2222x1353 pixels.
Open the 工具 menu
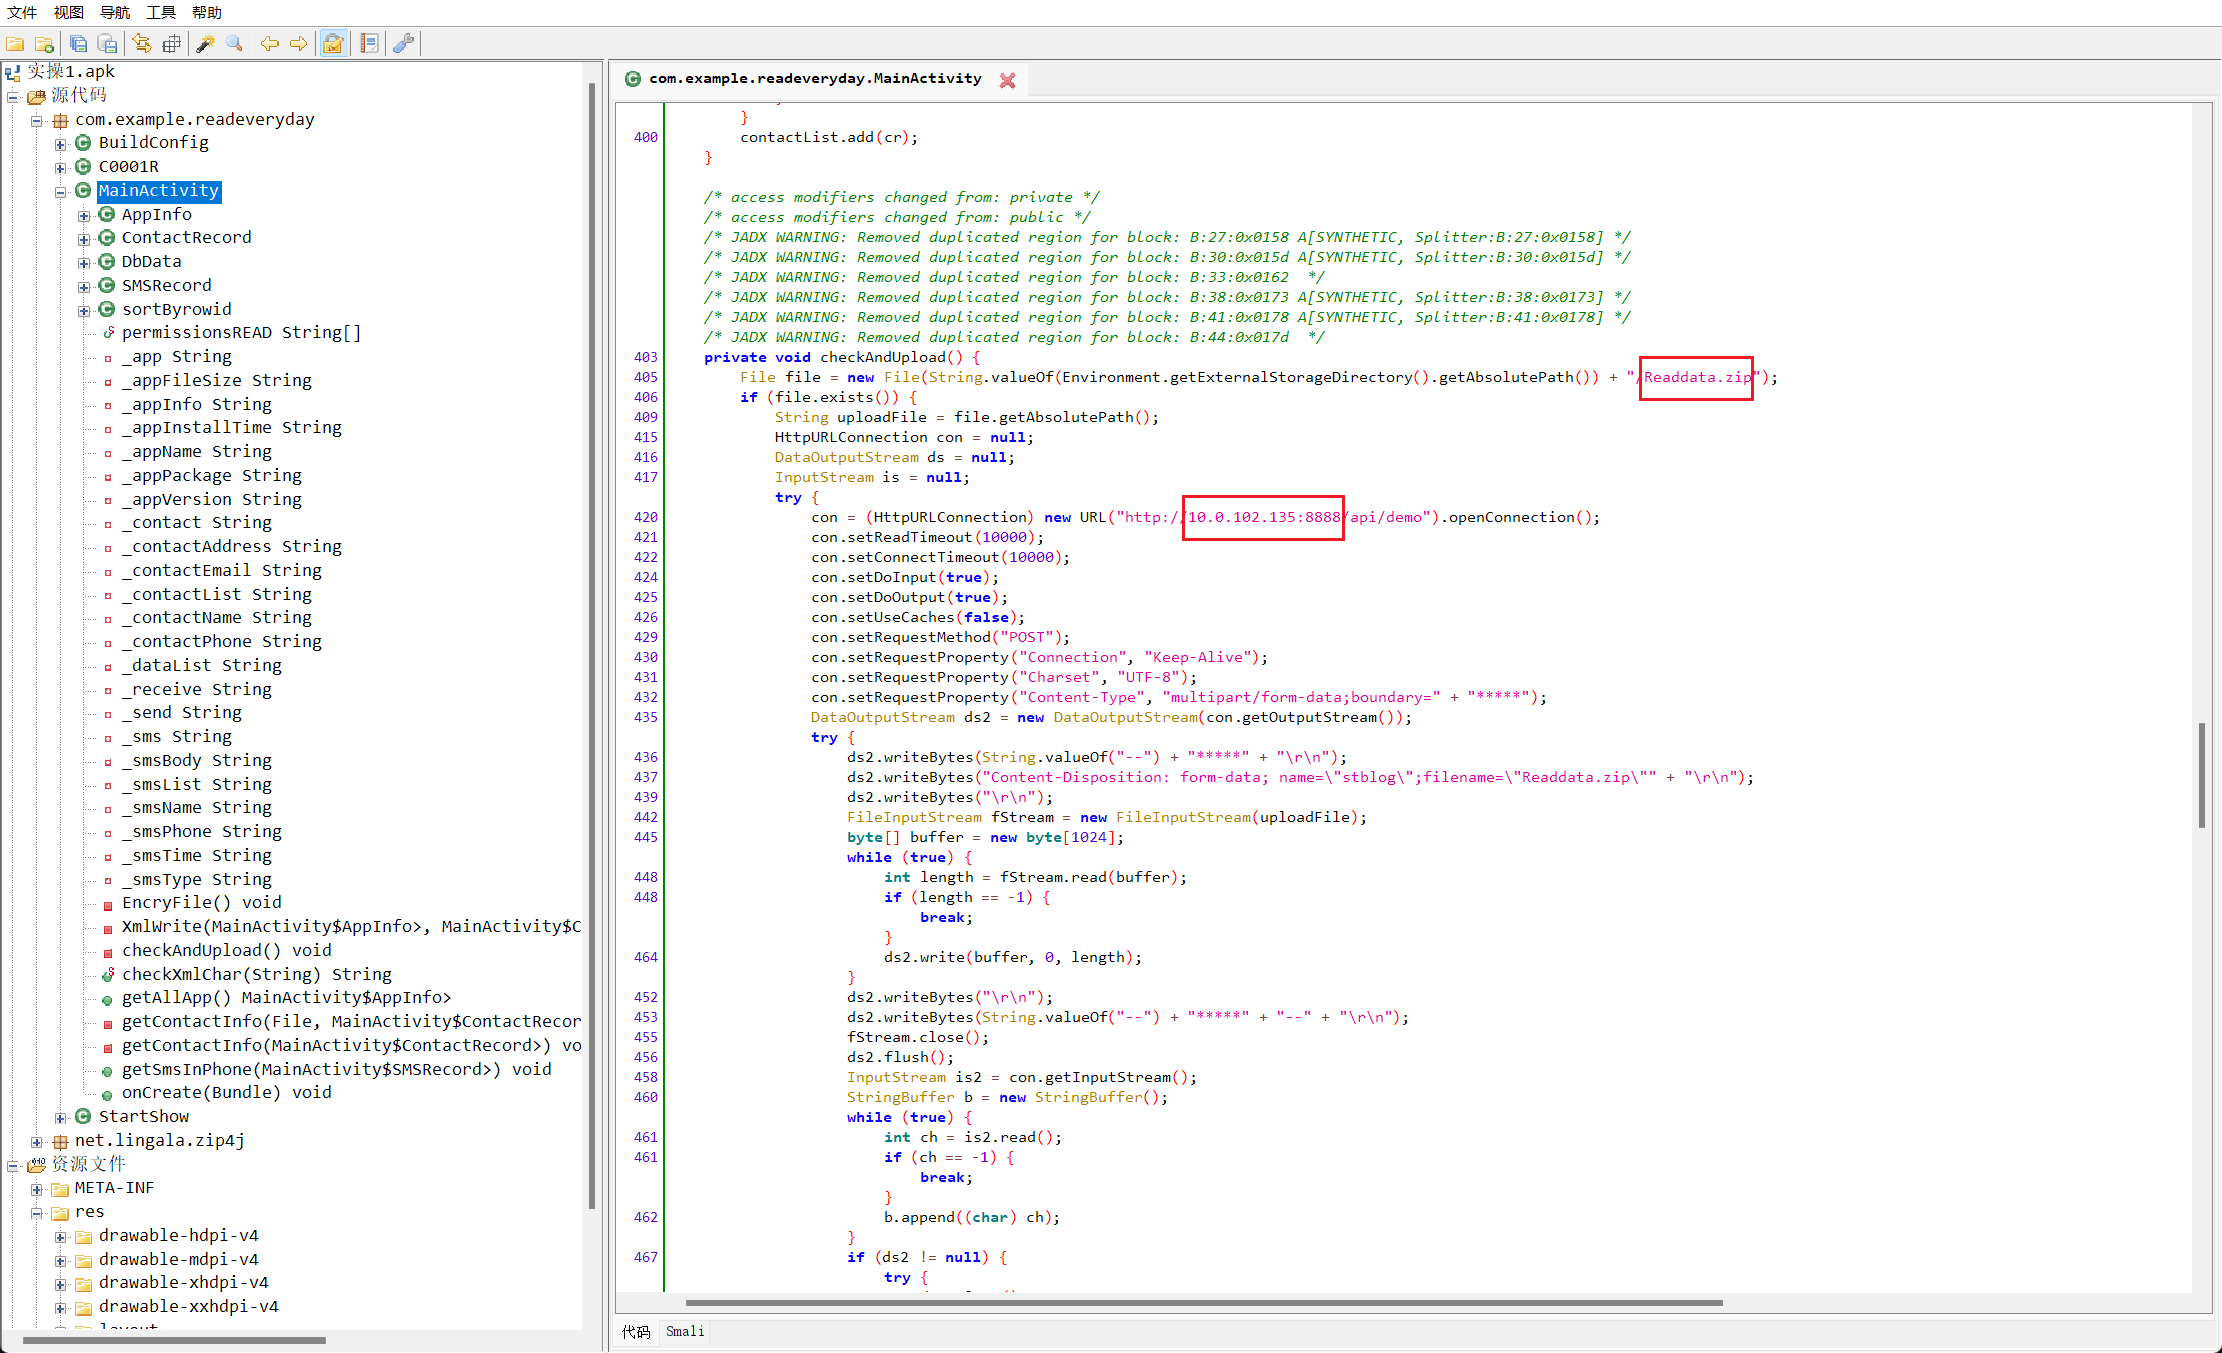click(161, 12)
